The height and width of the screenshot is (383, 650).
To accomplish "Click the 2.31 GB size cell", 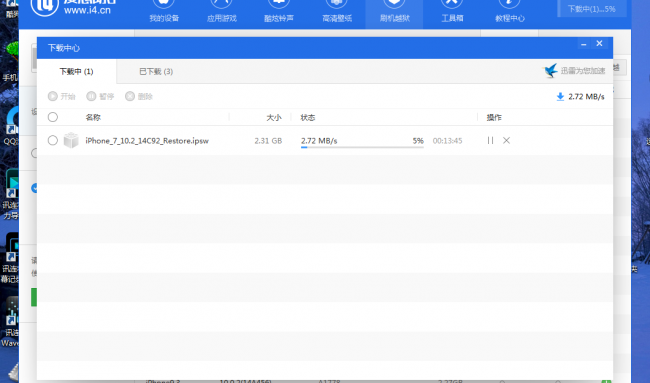I will [268, 141].
